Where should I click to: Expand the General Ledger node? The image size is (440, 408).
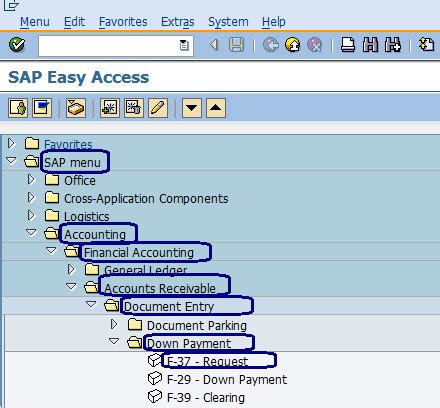[71, 269]
